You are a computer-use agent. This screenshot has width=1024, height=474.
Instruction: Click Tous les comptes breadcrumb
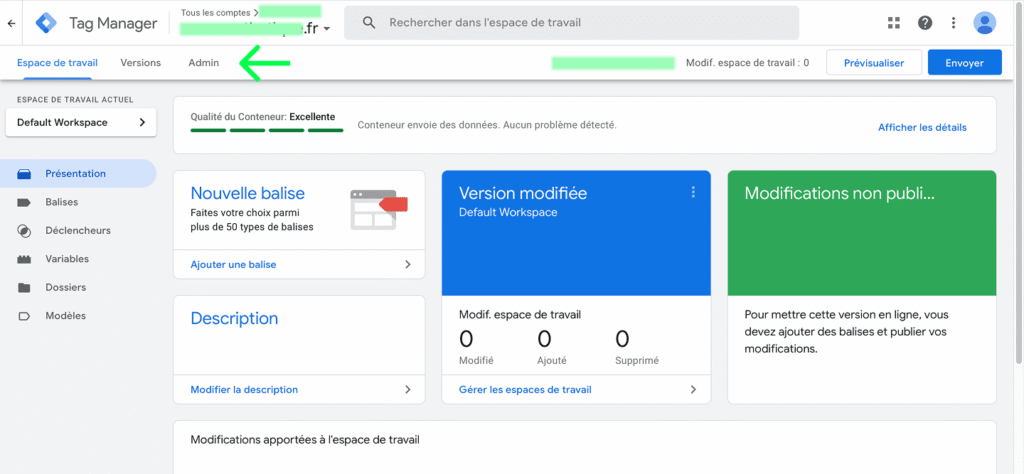217,12
